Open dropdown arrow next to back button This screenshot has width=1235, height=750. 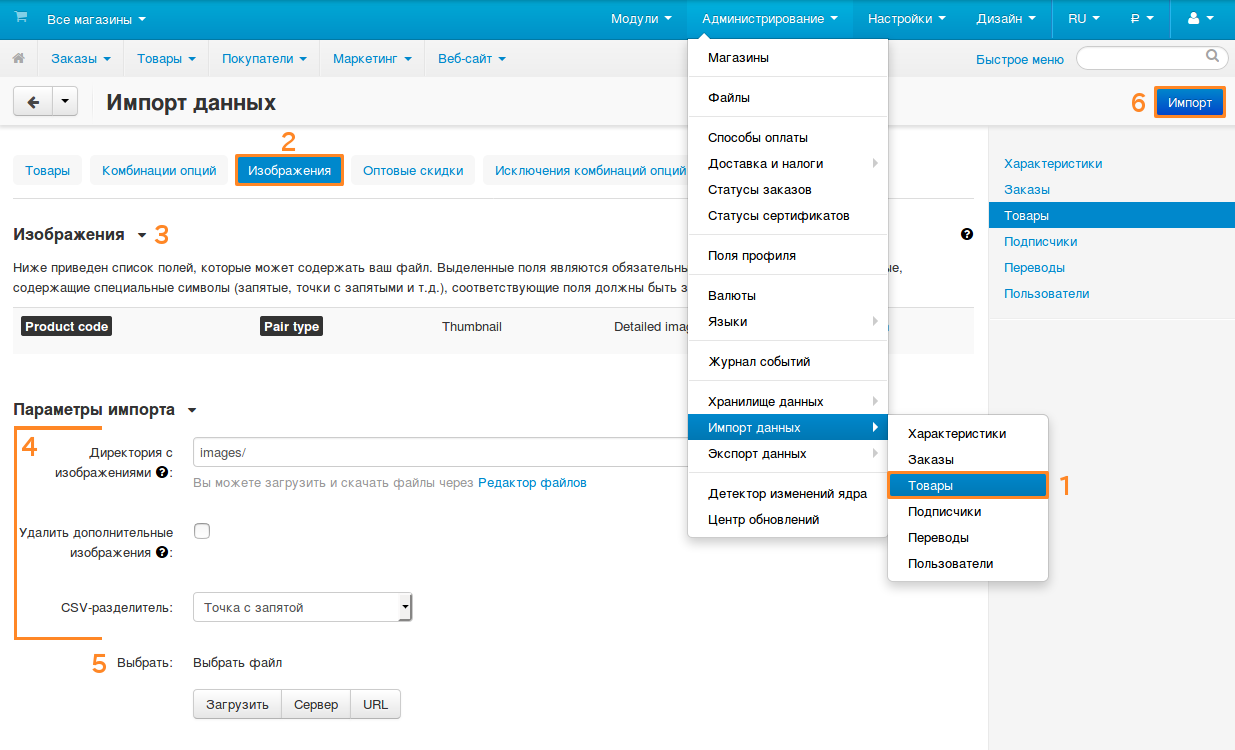pyautogui.click(x=65, y=102)
